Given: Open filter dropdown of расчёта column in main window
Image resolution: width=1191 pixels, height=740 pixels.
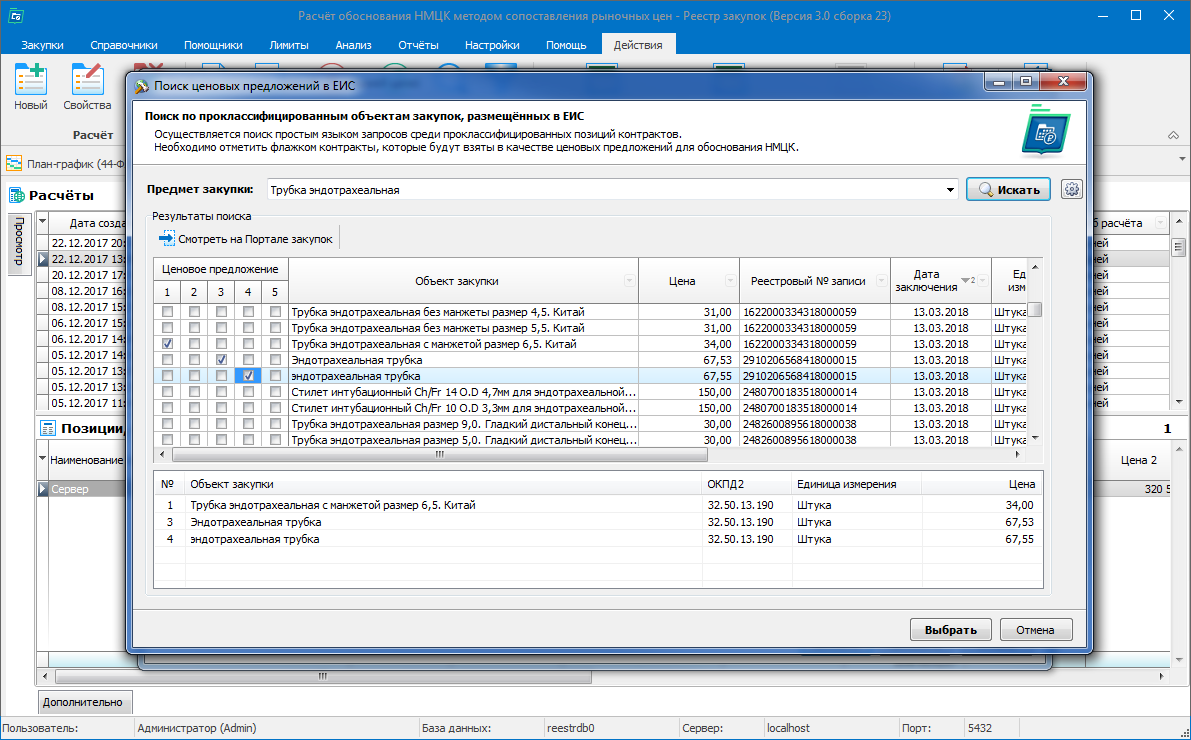Looking at the screenshot, I should click(1160, 223).
